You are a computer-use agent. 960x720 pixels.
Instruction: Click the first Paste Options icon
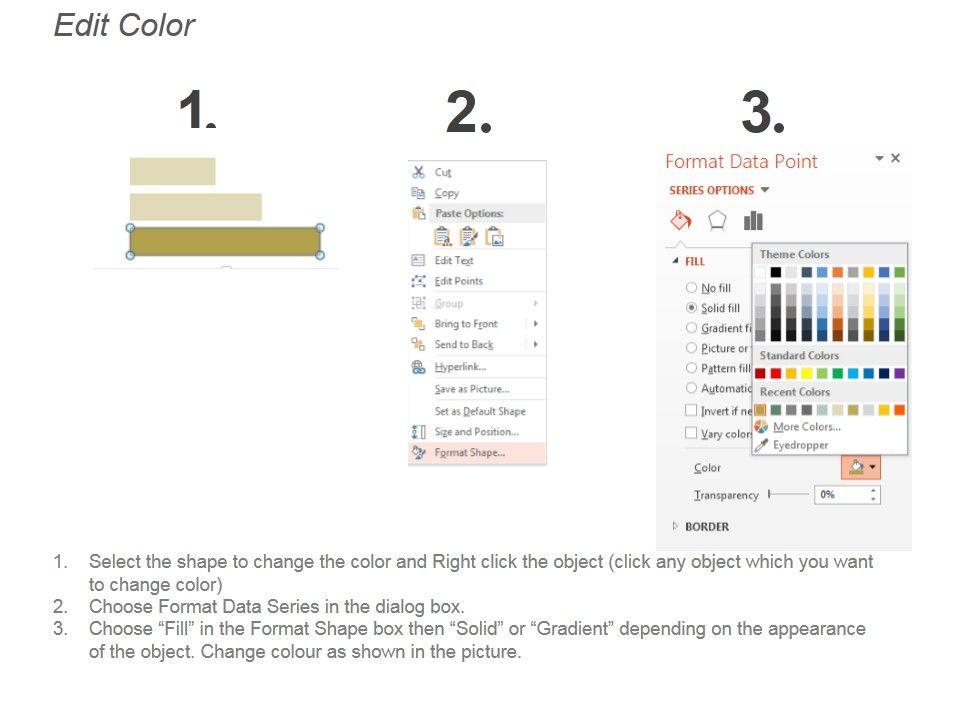(x=442, y=237)
